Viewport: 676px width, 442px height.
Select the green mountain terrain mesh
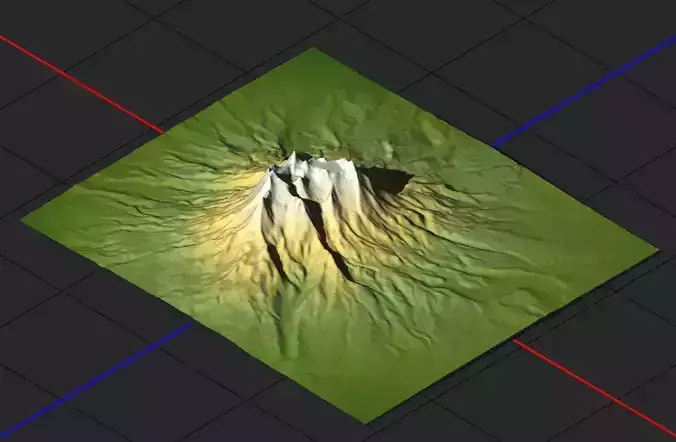339,235
